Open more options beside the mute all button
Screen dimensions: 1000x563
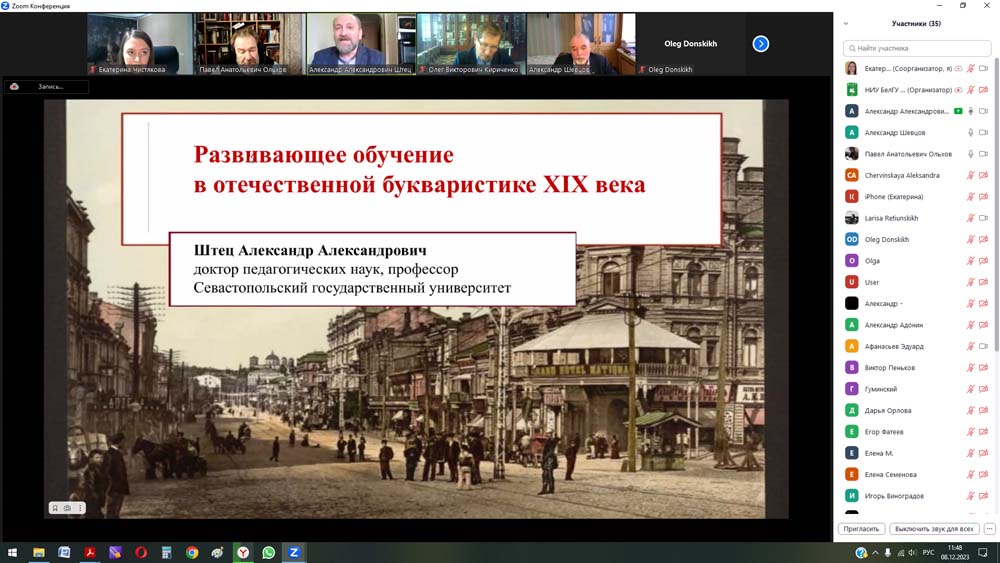click(989, 529)
